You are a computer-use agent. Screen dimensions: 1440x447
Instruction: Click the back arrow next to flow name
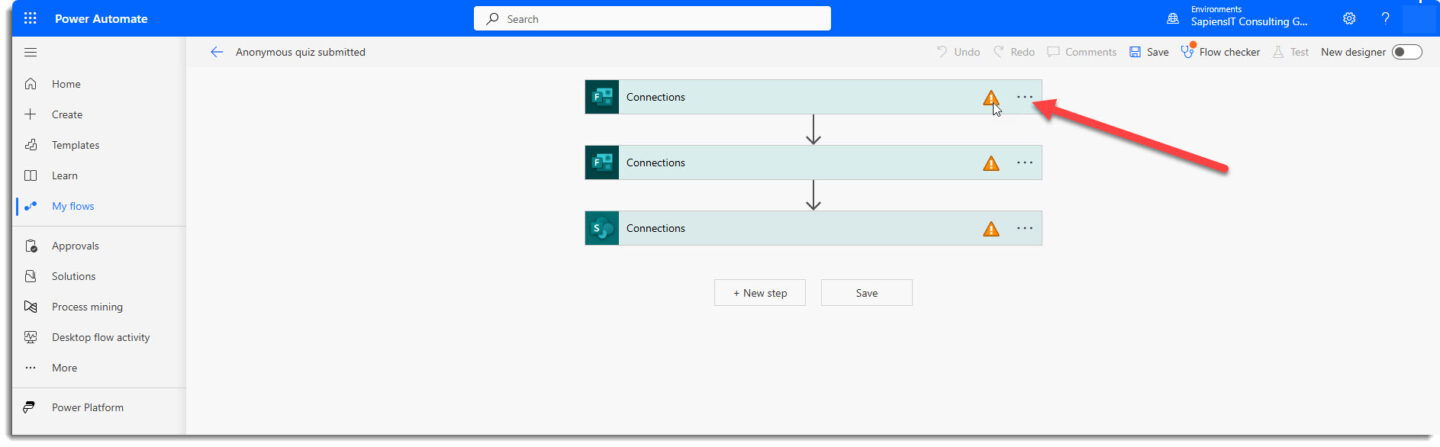pyautogui.click(x=216, y=52)
